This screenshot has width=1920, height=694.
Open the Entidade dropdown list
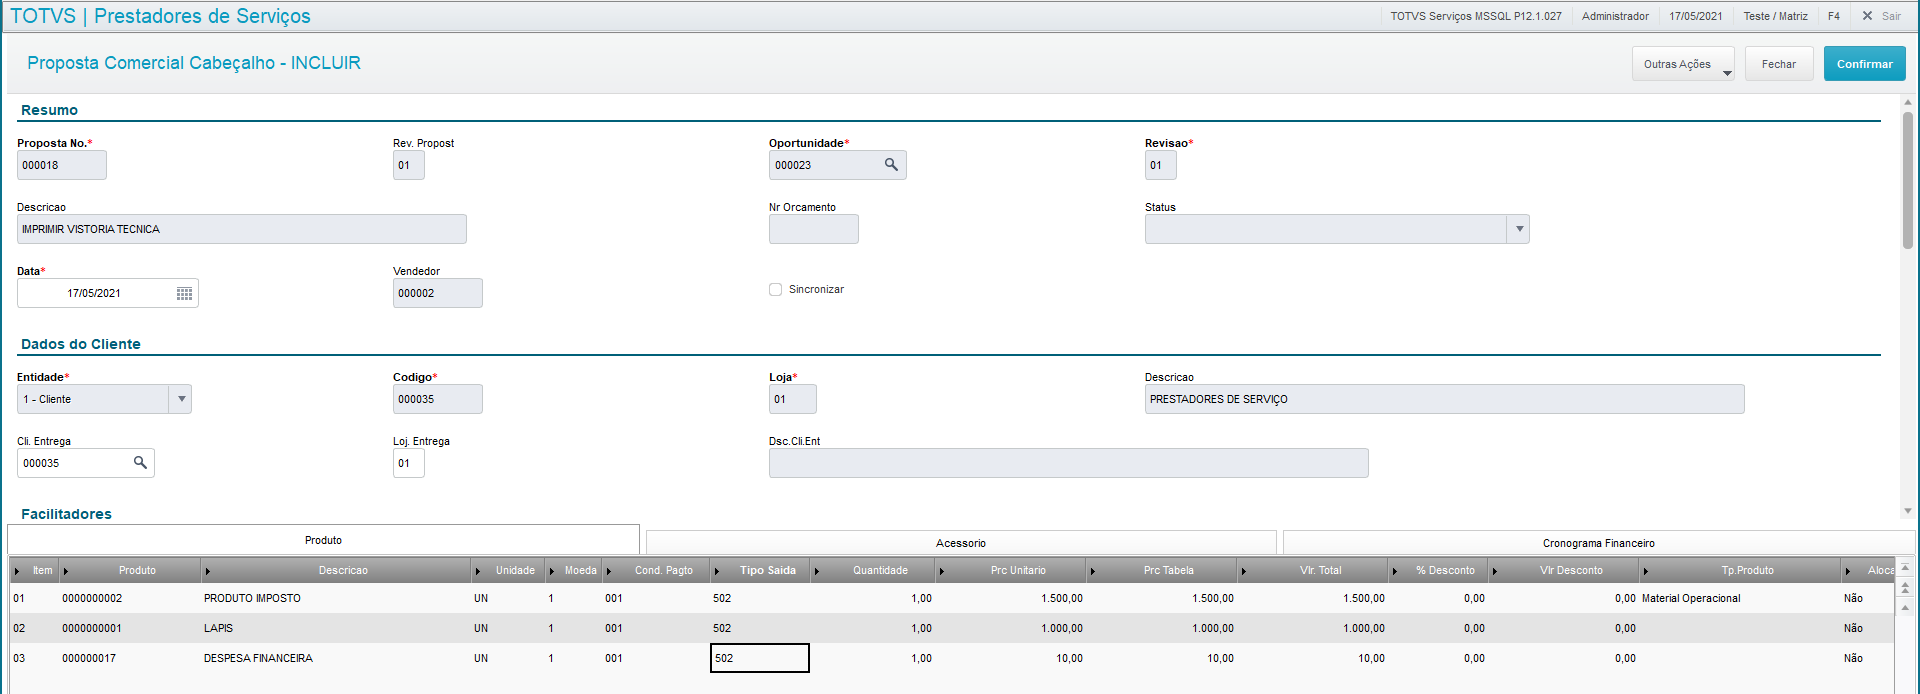coord(181,399)
